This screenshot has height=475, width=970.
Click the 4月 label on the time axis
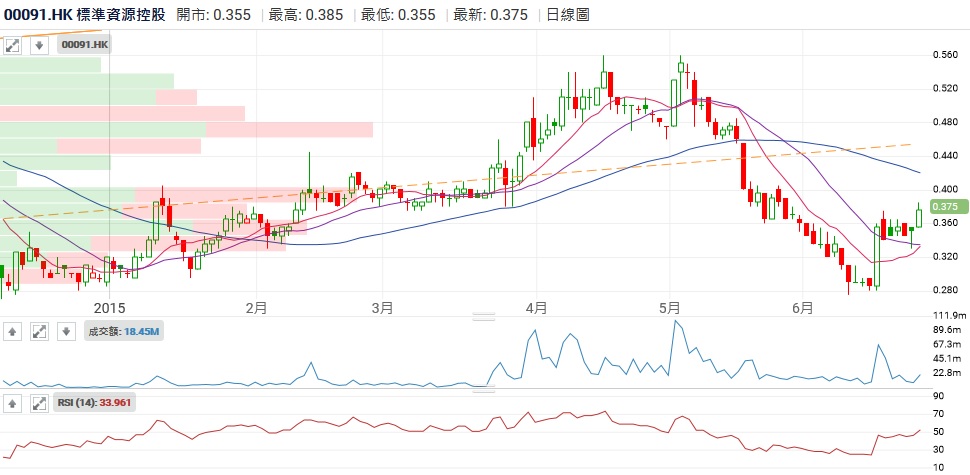click(536, 306)
